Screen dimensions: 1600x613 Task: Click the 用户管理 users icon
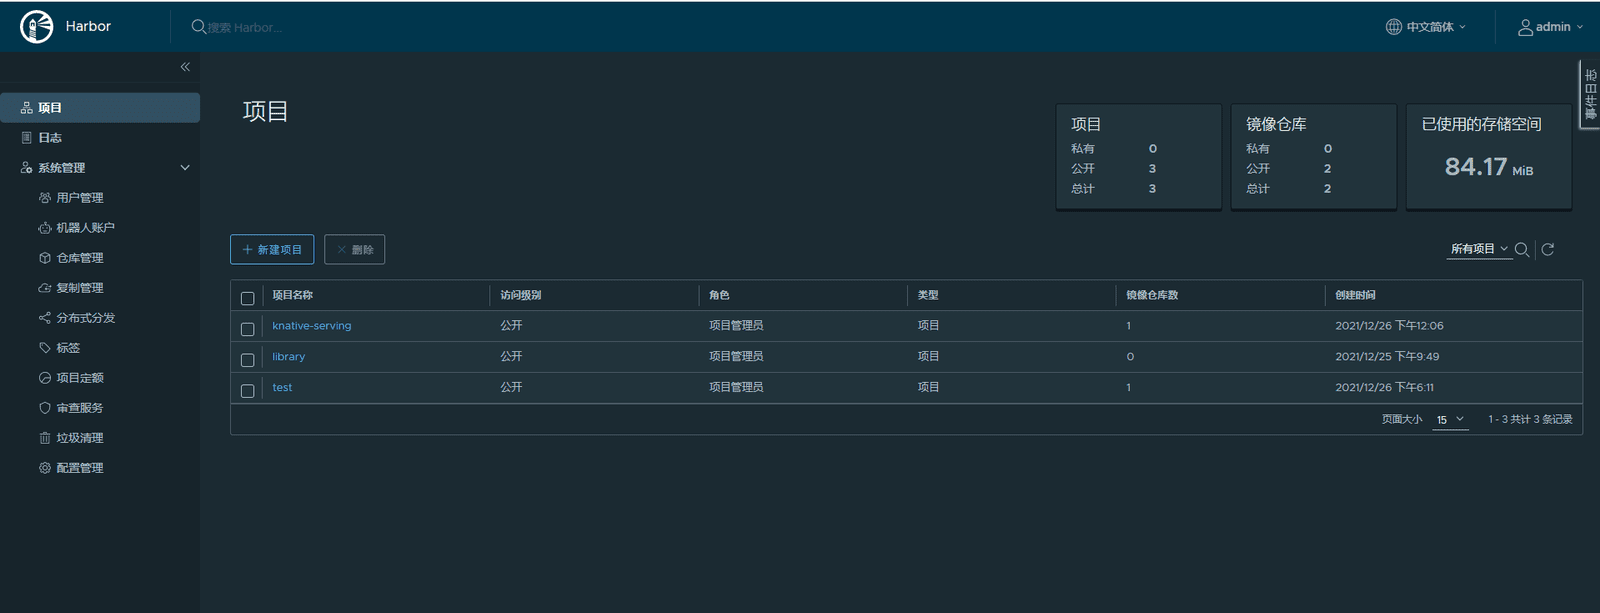(45, 198)
